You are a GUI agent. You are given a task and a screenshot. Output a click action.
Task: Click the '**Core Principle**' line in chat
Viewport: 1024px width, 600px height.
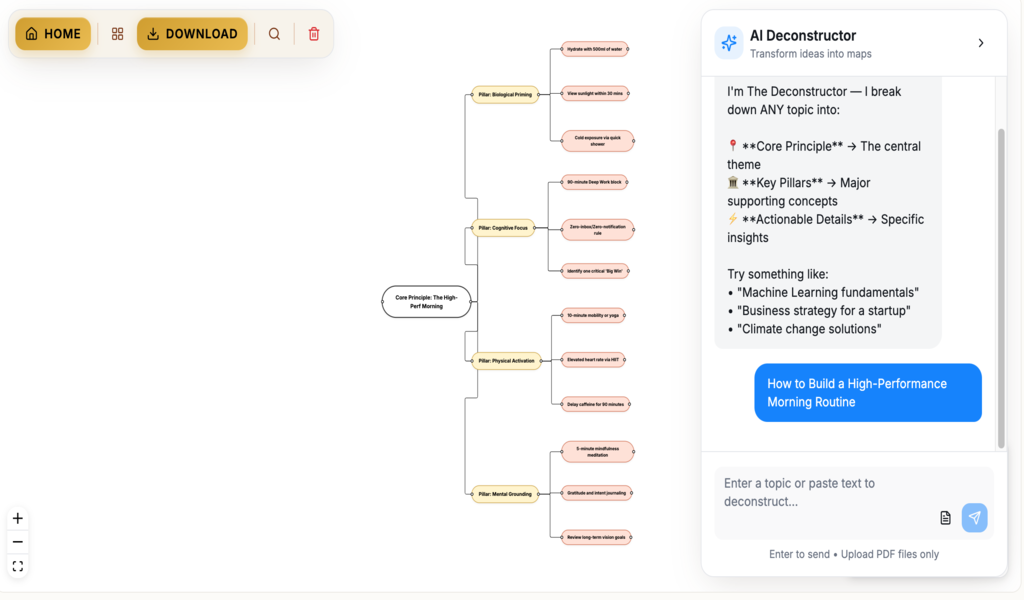point(824,155)
